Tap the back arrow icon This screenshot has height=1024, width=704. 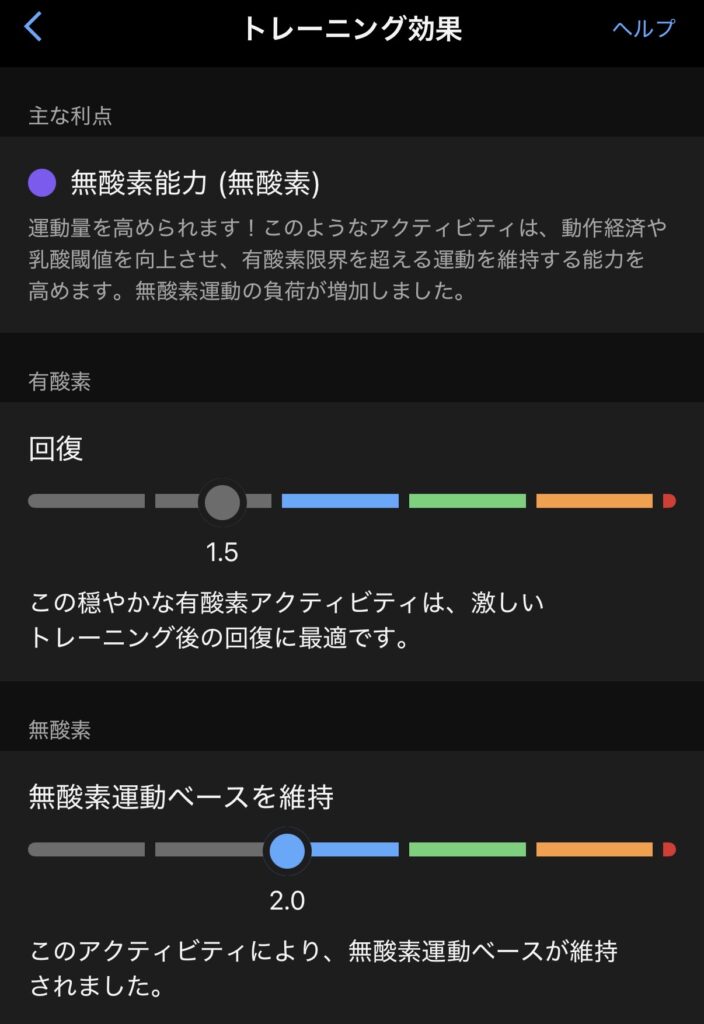(x=33, y=27)
